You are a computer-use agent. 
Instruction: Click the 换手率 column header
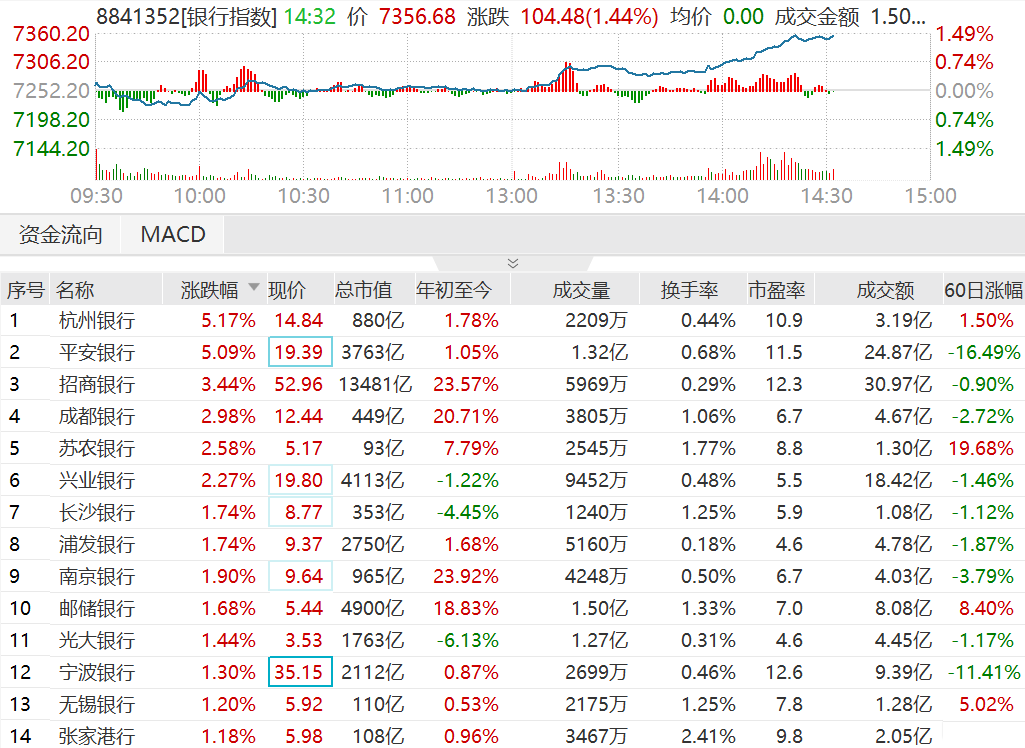coord(689,290)
